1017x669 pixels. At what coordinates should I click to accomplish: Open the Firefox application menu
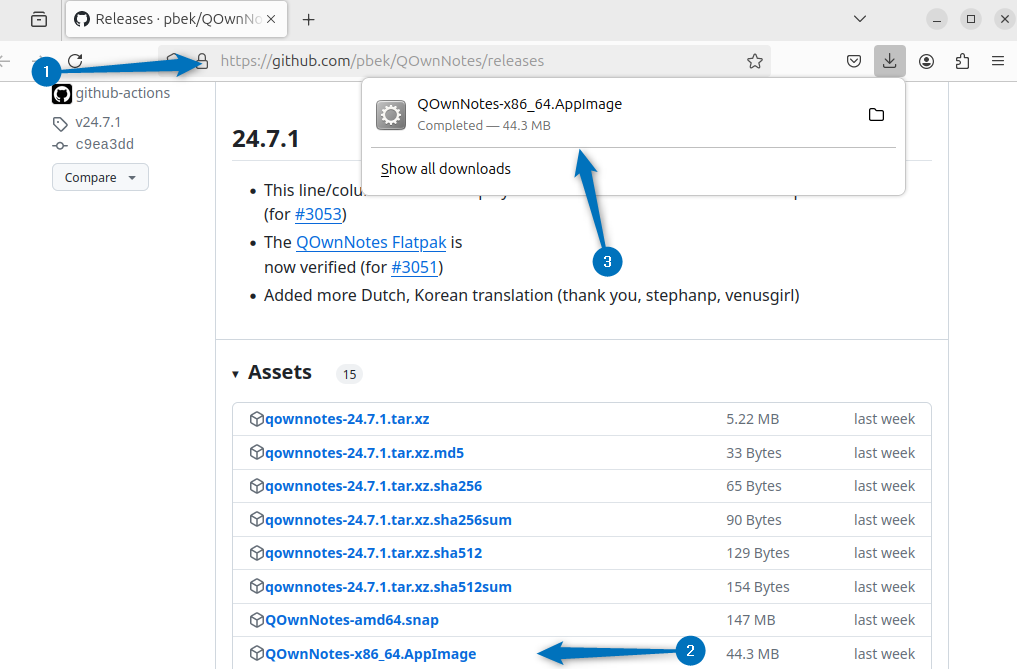point(998,60)
